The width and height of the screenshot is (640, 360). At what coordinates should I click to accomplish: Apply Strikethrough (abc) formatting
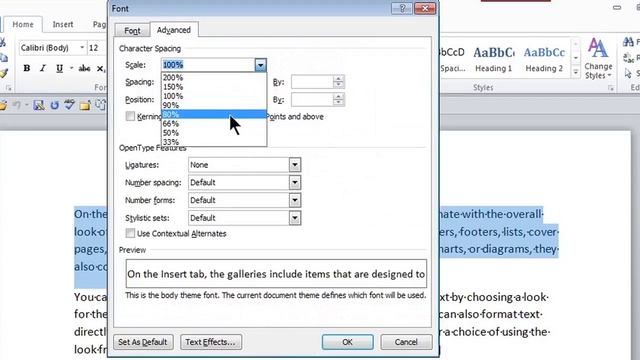point(84,68)
